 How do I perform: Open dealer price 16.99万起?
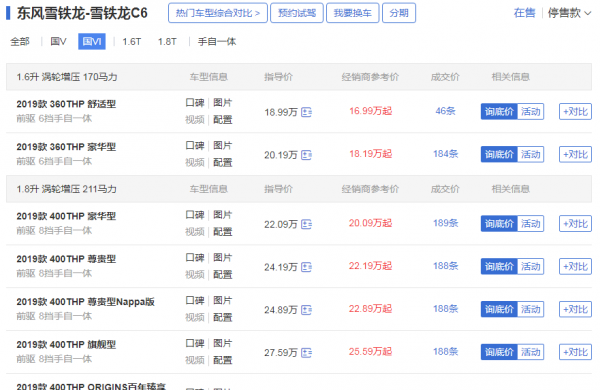point(370,111)
